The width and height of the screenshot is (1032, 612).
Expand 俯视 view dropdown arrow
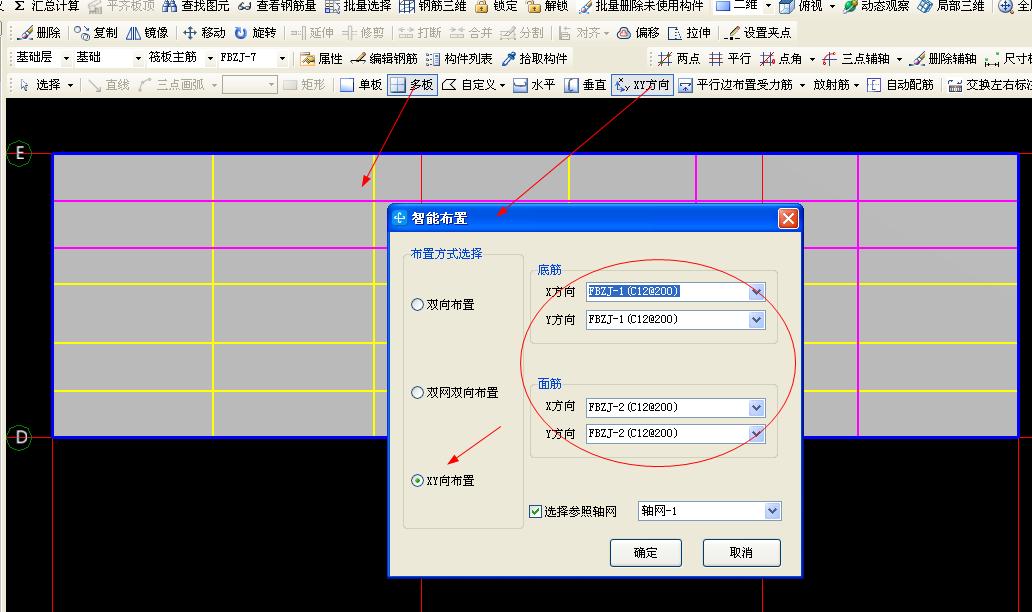point(832,6)
